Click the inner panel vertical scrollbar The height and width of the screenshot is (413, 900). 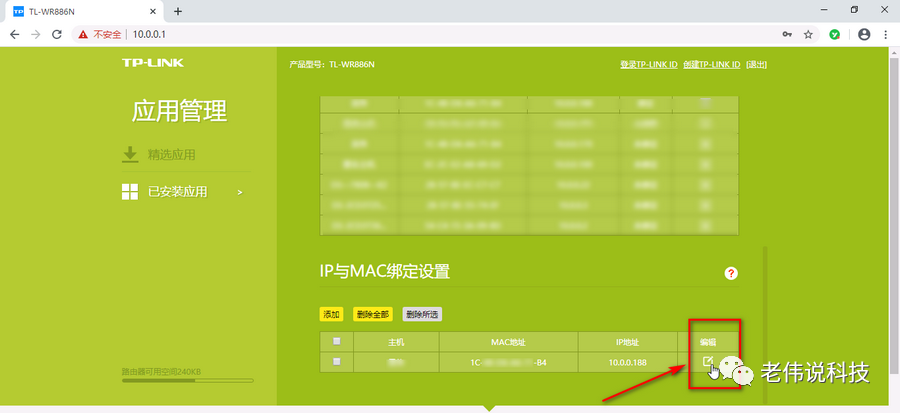[x=764, y=325]
